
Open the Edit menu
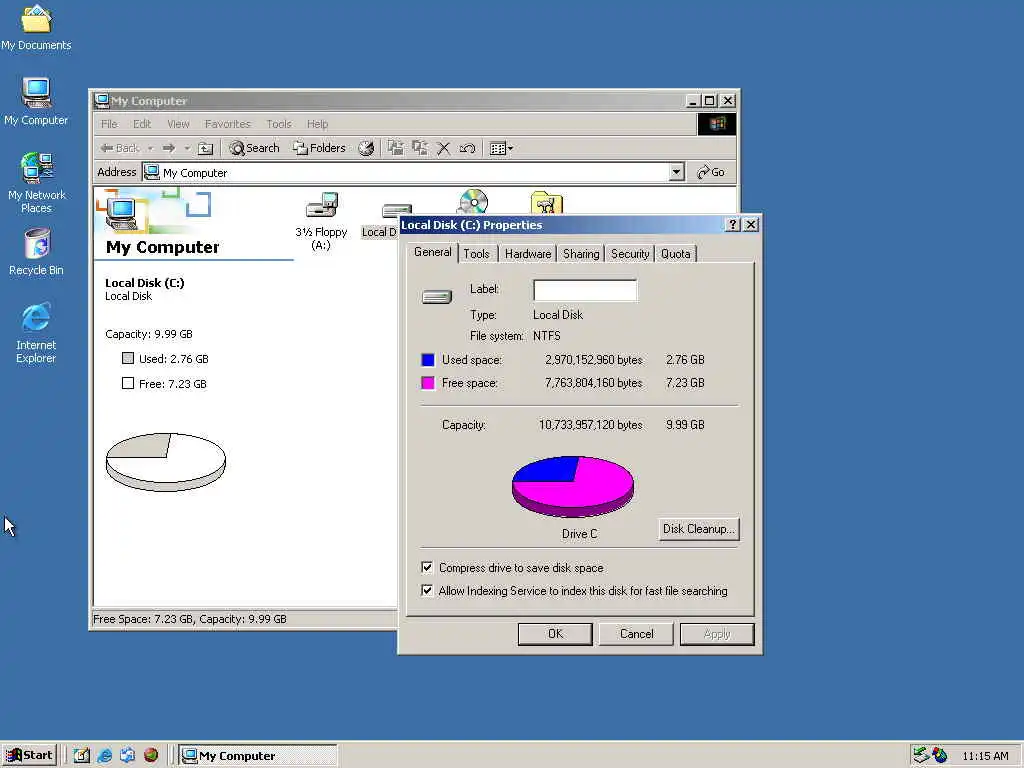(x=142, y=124)
